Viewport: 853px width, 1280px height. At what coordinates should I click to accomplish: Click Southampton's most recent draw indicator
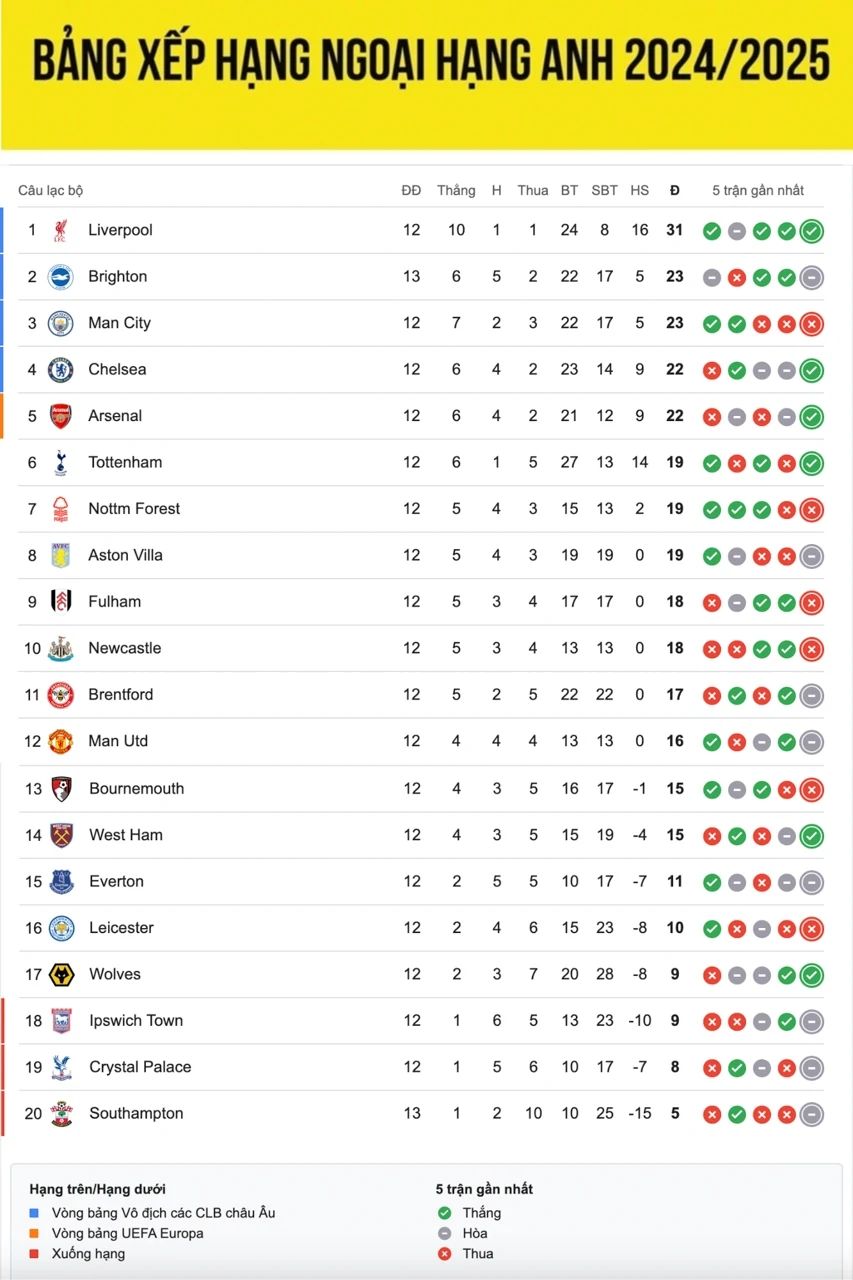point(812,1114)
